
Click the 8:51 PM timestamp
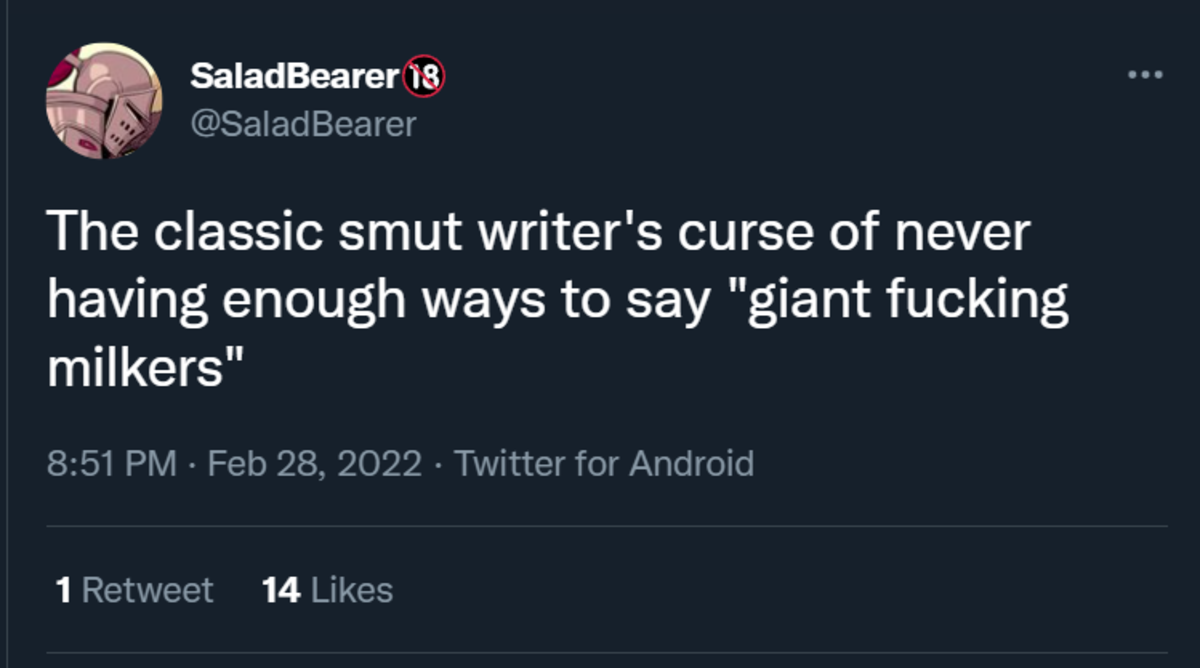tap(111, 464)
